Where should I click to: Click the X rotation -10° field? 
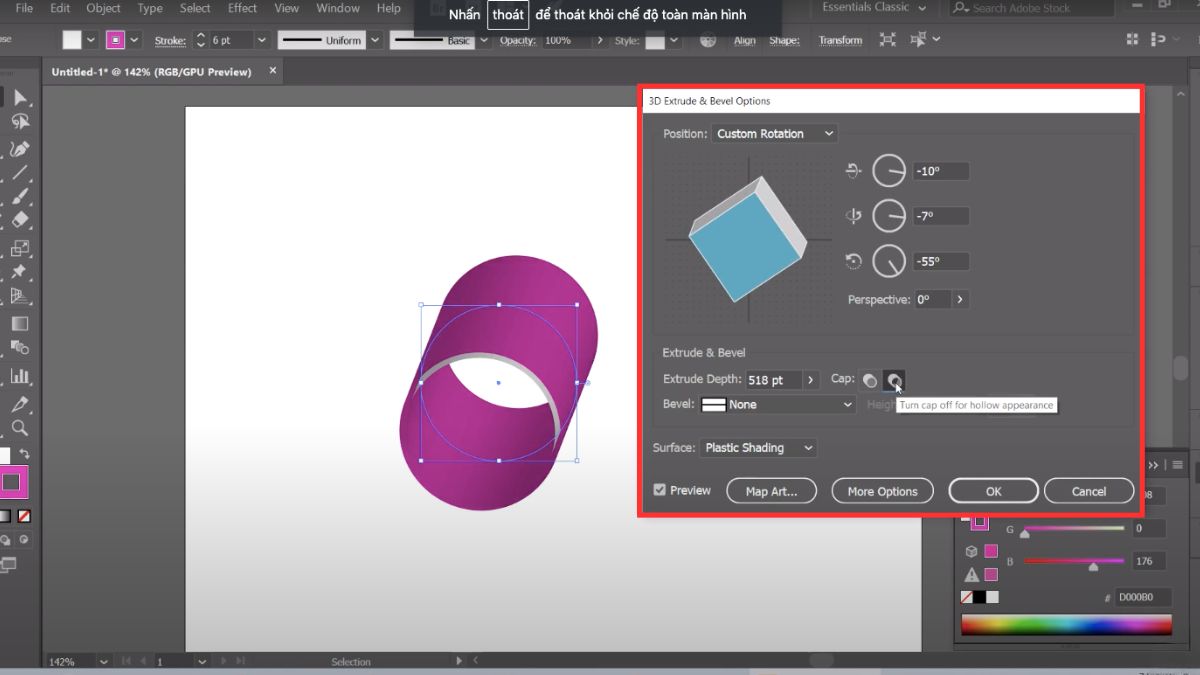coord(941,171)
